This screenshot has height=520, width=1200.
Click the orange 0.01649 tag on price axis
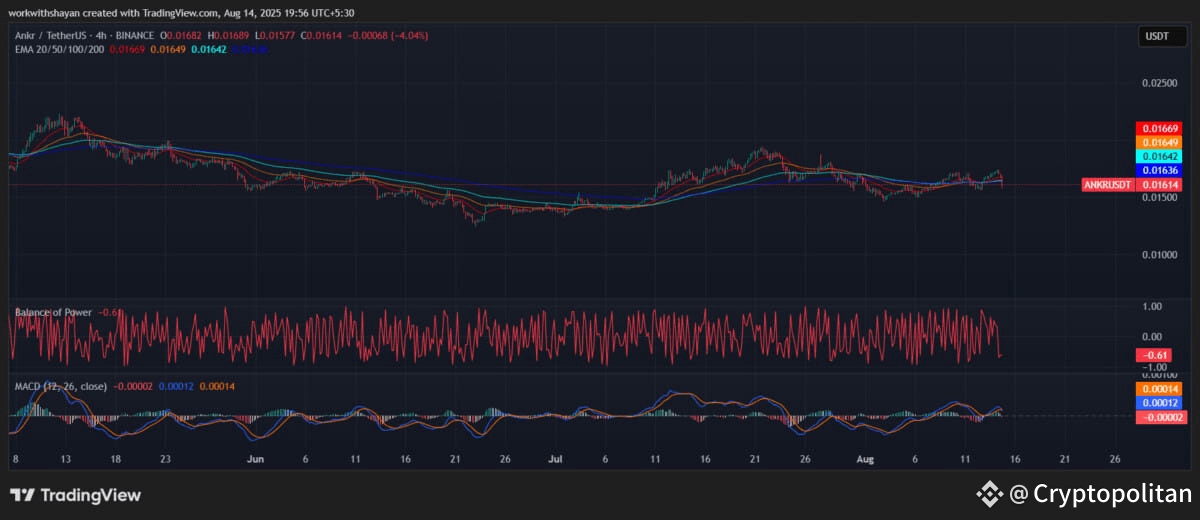(1160, 142)
